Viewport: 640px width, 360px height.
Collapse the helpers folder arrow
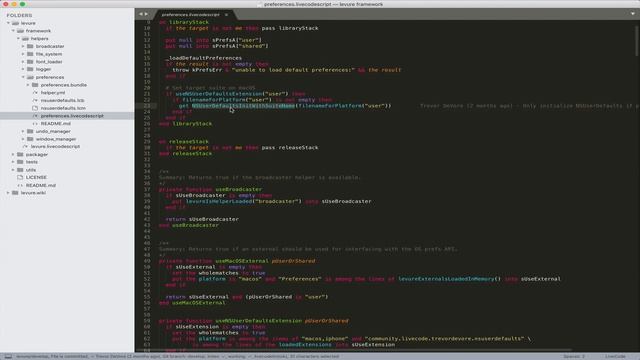tap(18, 38)
